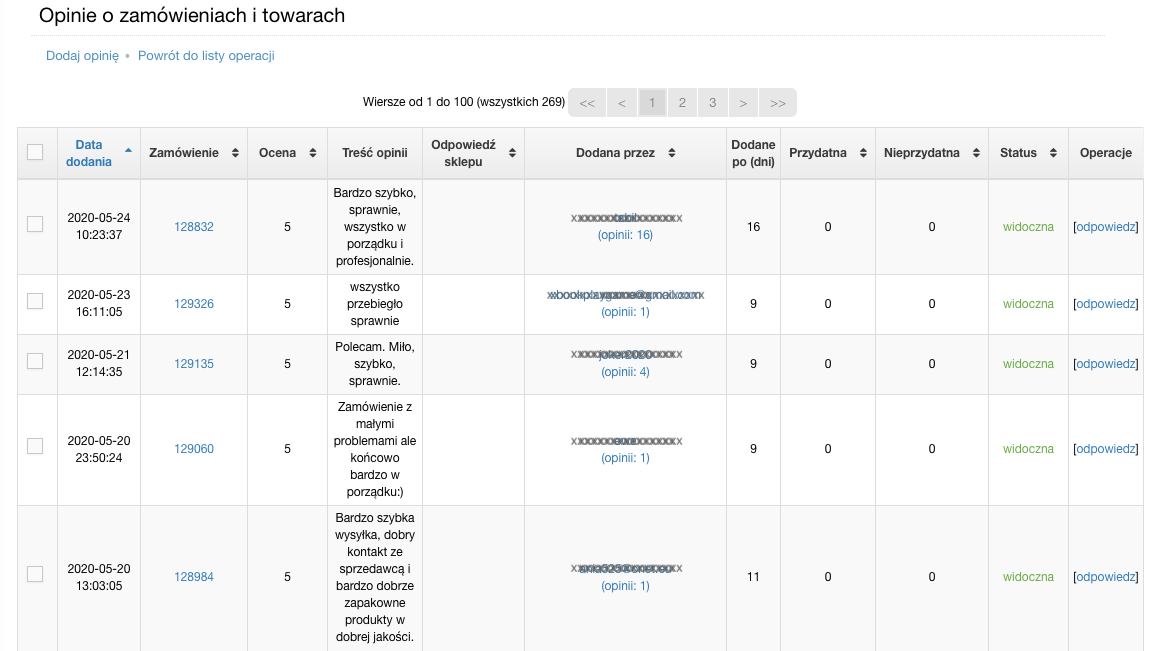Click the Dodaj opinię link

82,56
